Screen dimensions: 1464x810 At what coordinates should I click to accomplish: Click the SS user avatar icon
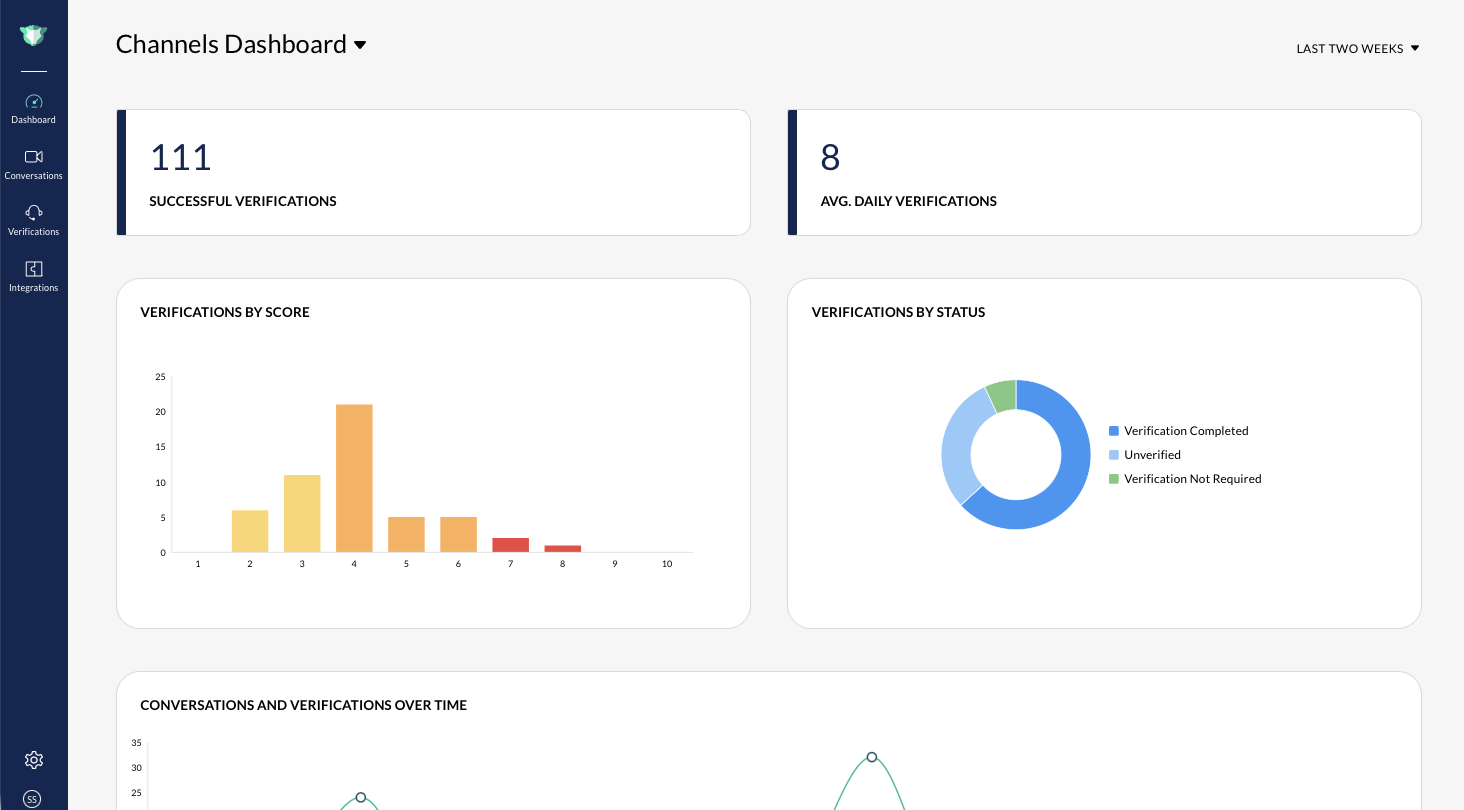[x=33, y=799]
